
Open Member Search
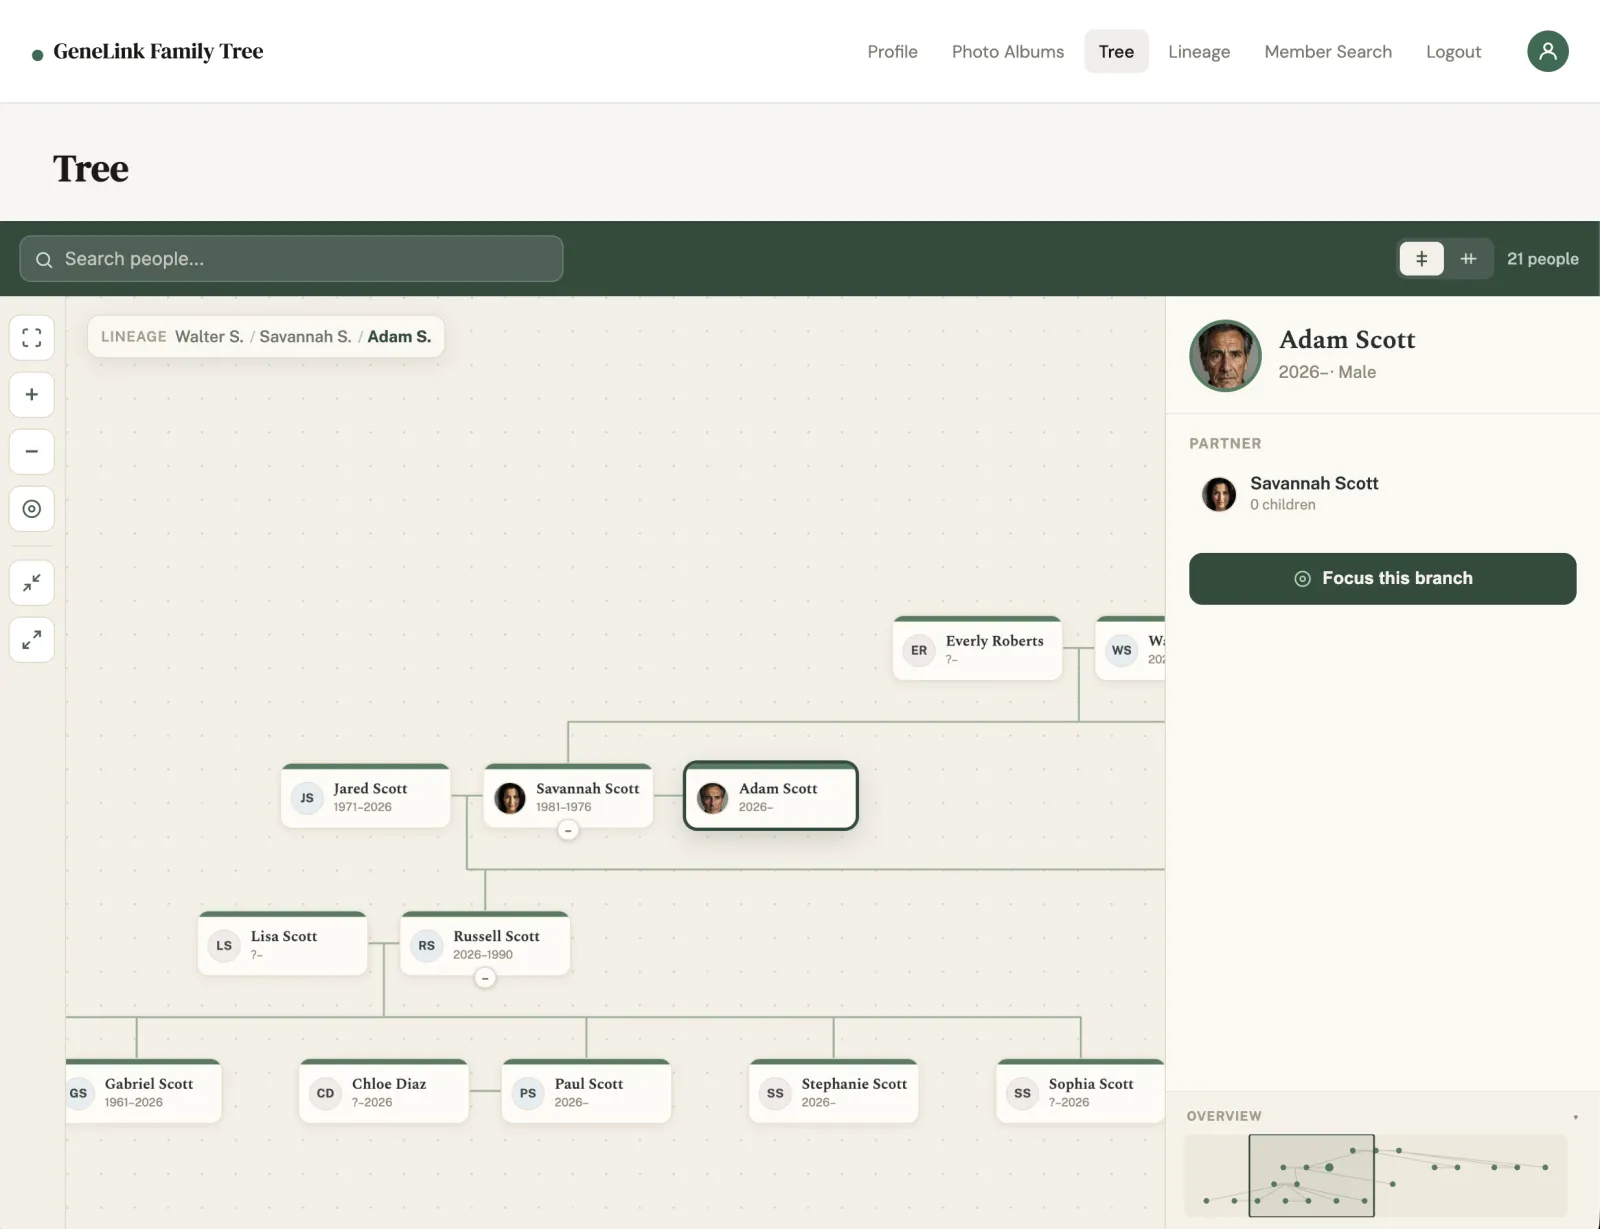click(x=1328, y=52)
